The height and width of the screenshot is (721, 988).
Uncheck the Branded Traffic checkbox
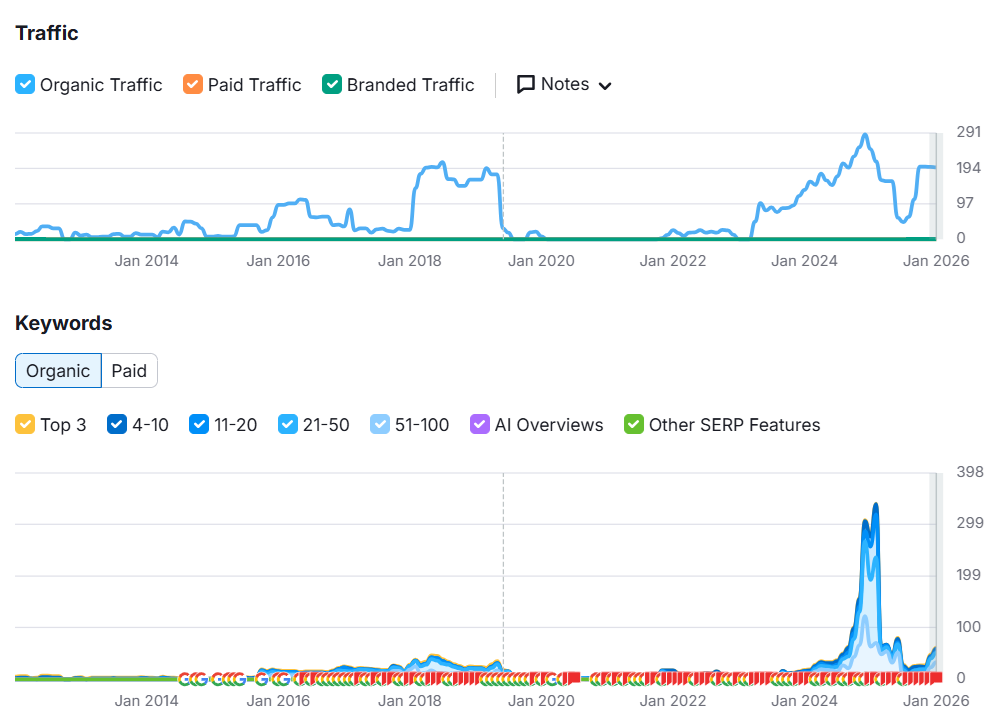click(x=332, y=85)
